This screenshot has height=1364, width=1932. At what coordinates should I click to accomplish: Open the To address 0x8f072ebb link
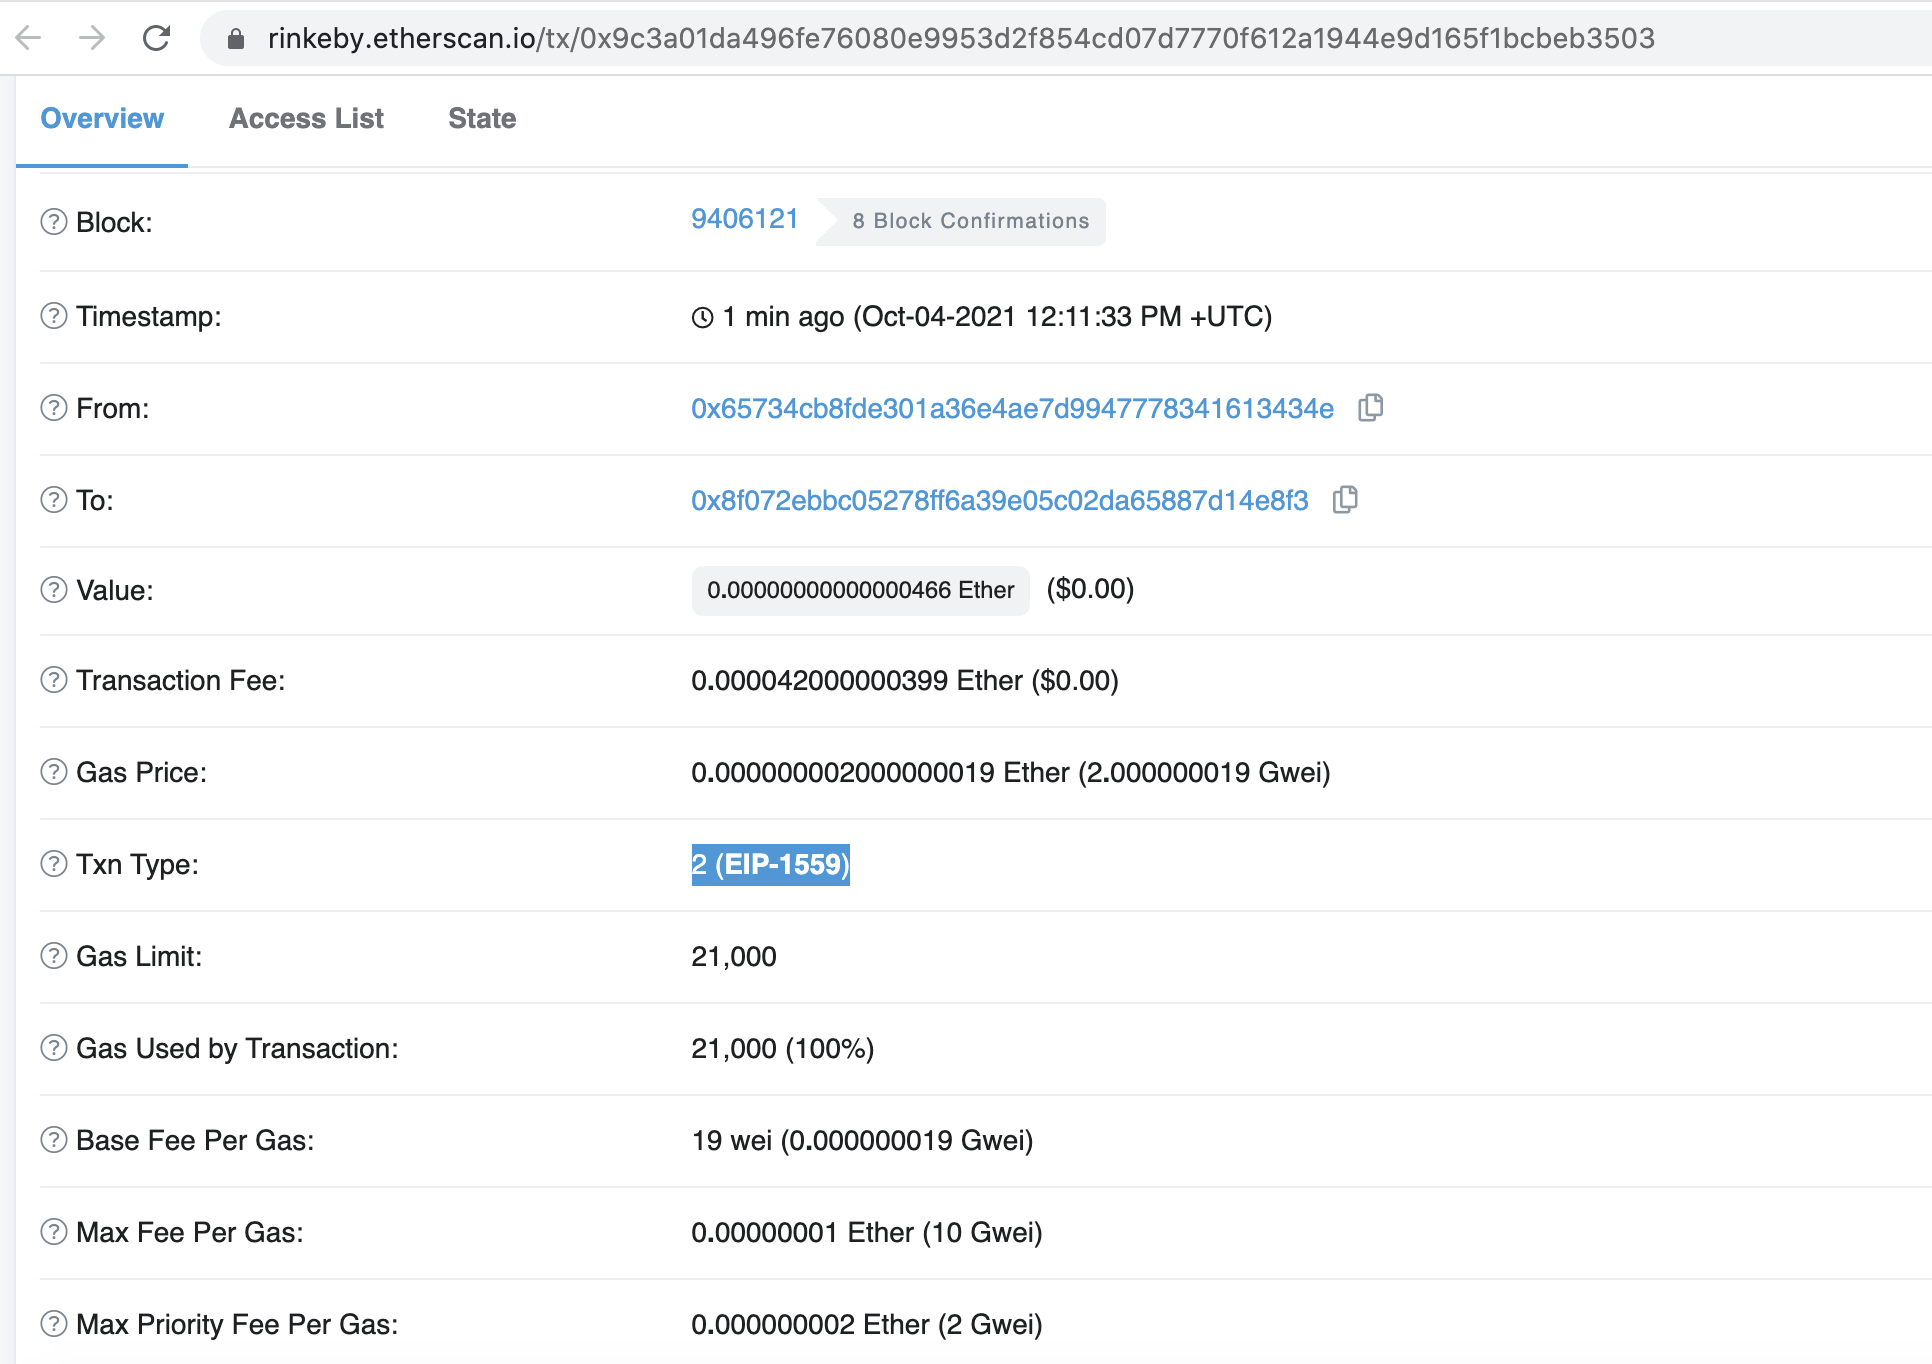999,501
